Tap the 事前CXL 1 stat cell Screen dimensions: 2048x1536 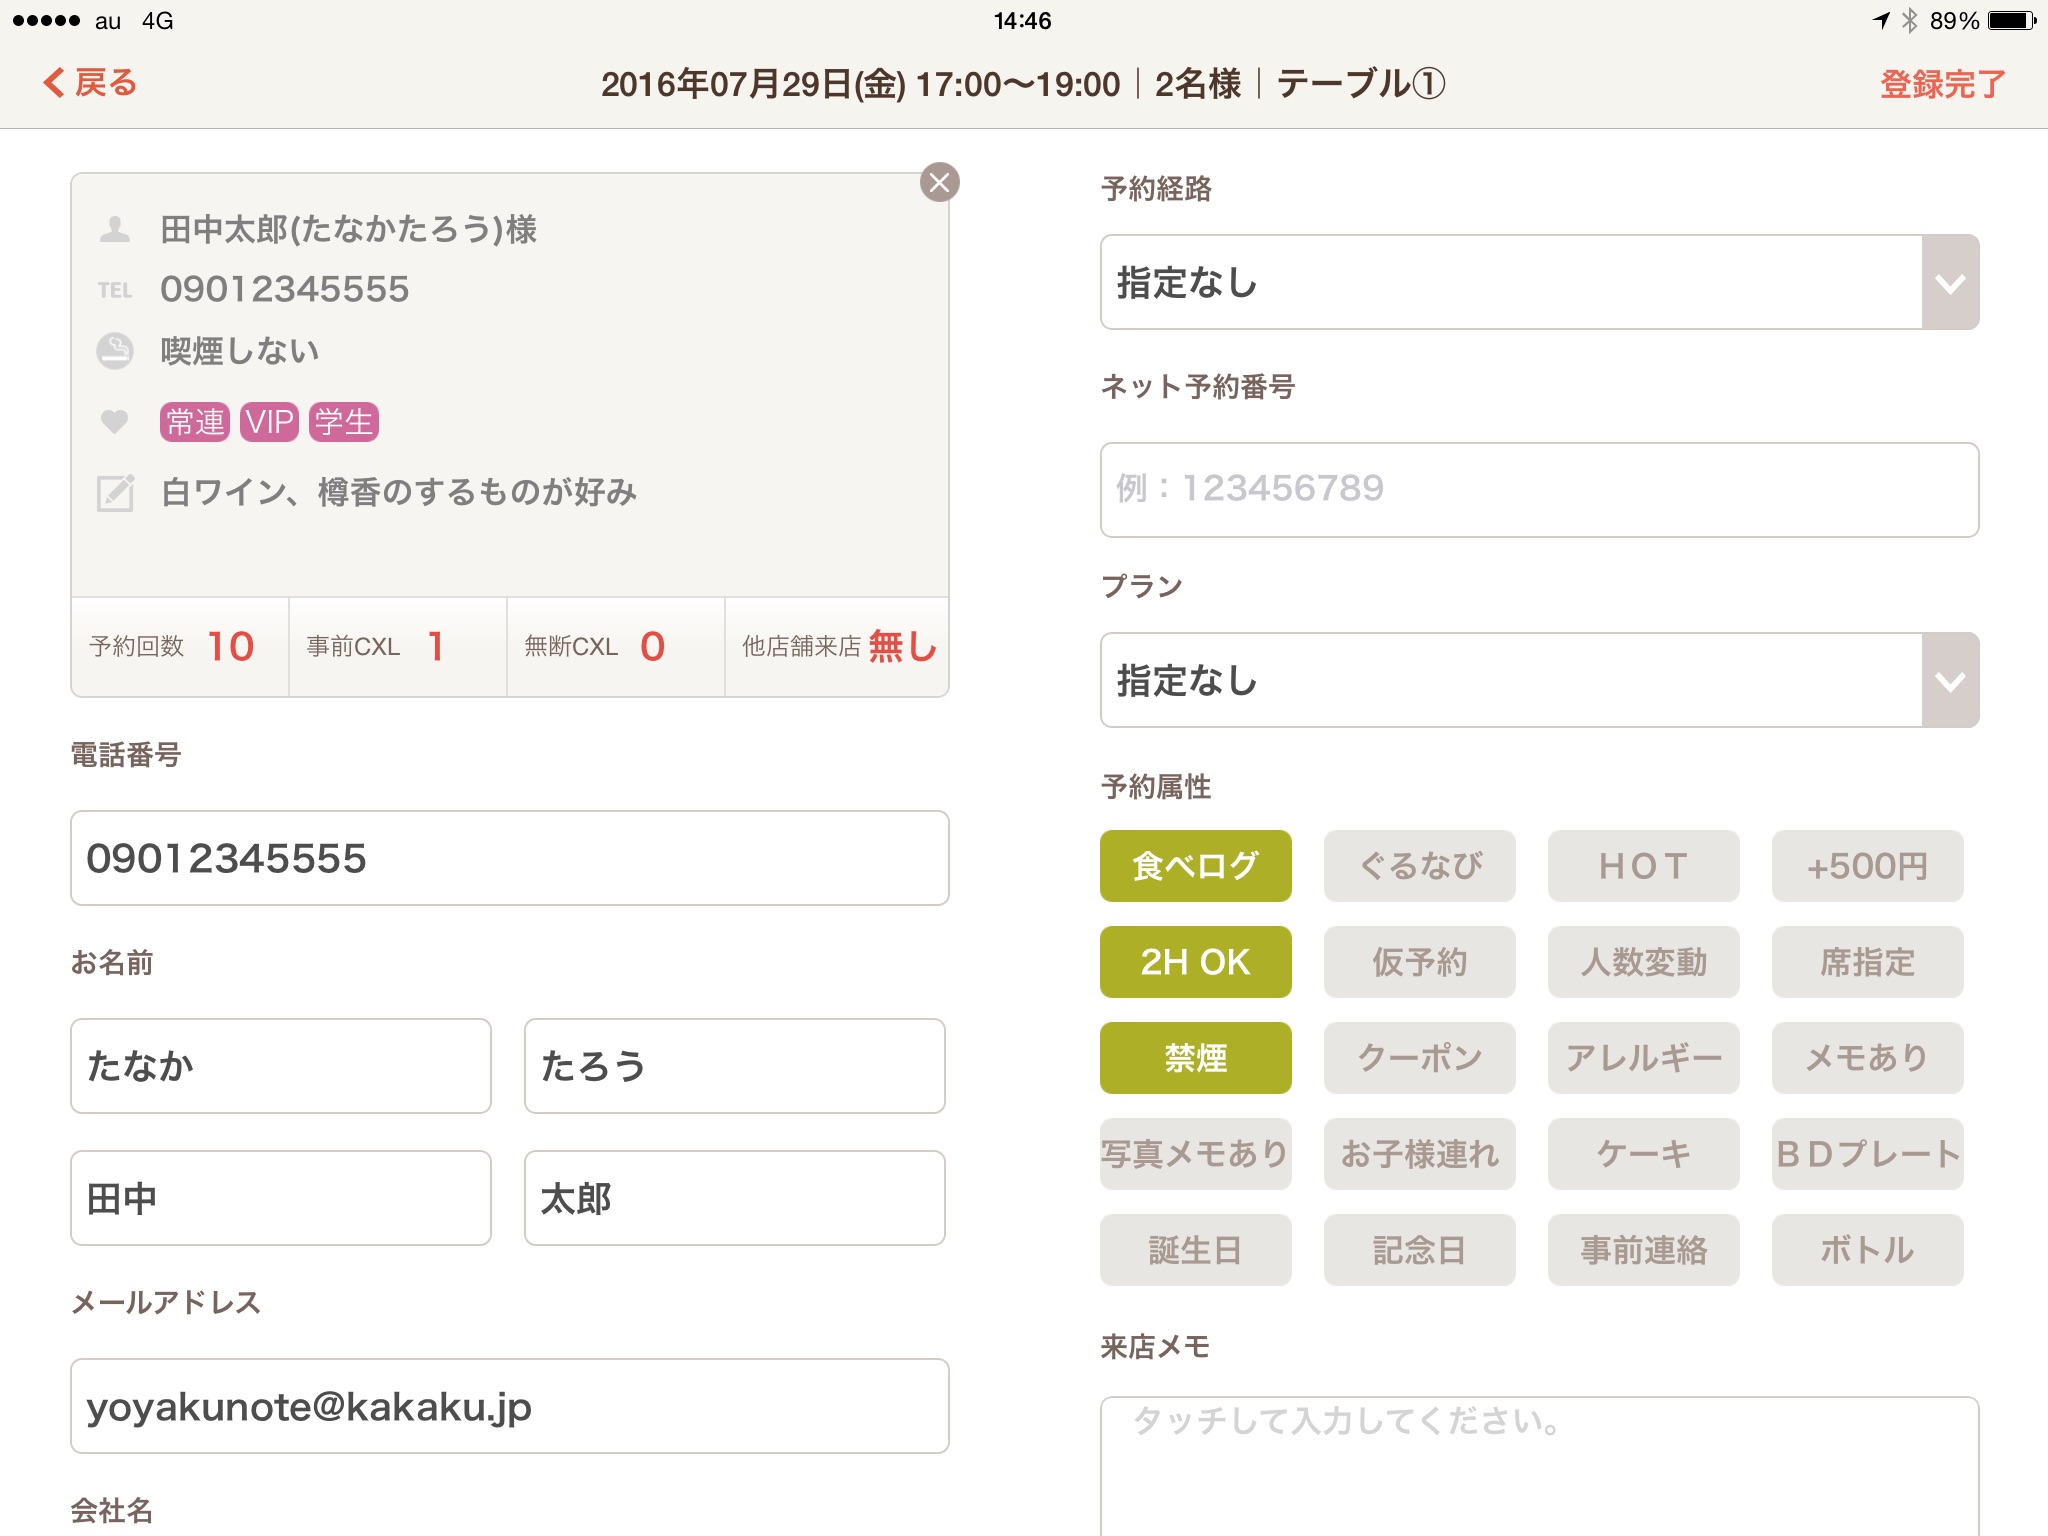[x=398, y=647]
